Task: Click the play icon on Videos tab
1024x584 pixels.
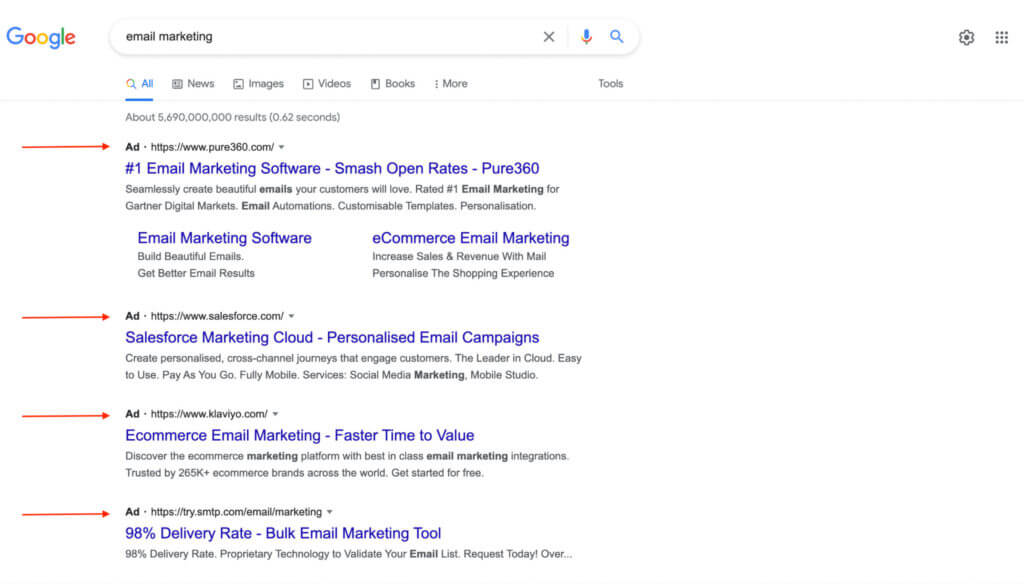Action: [308, 84]
